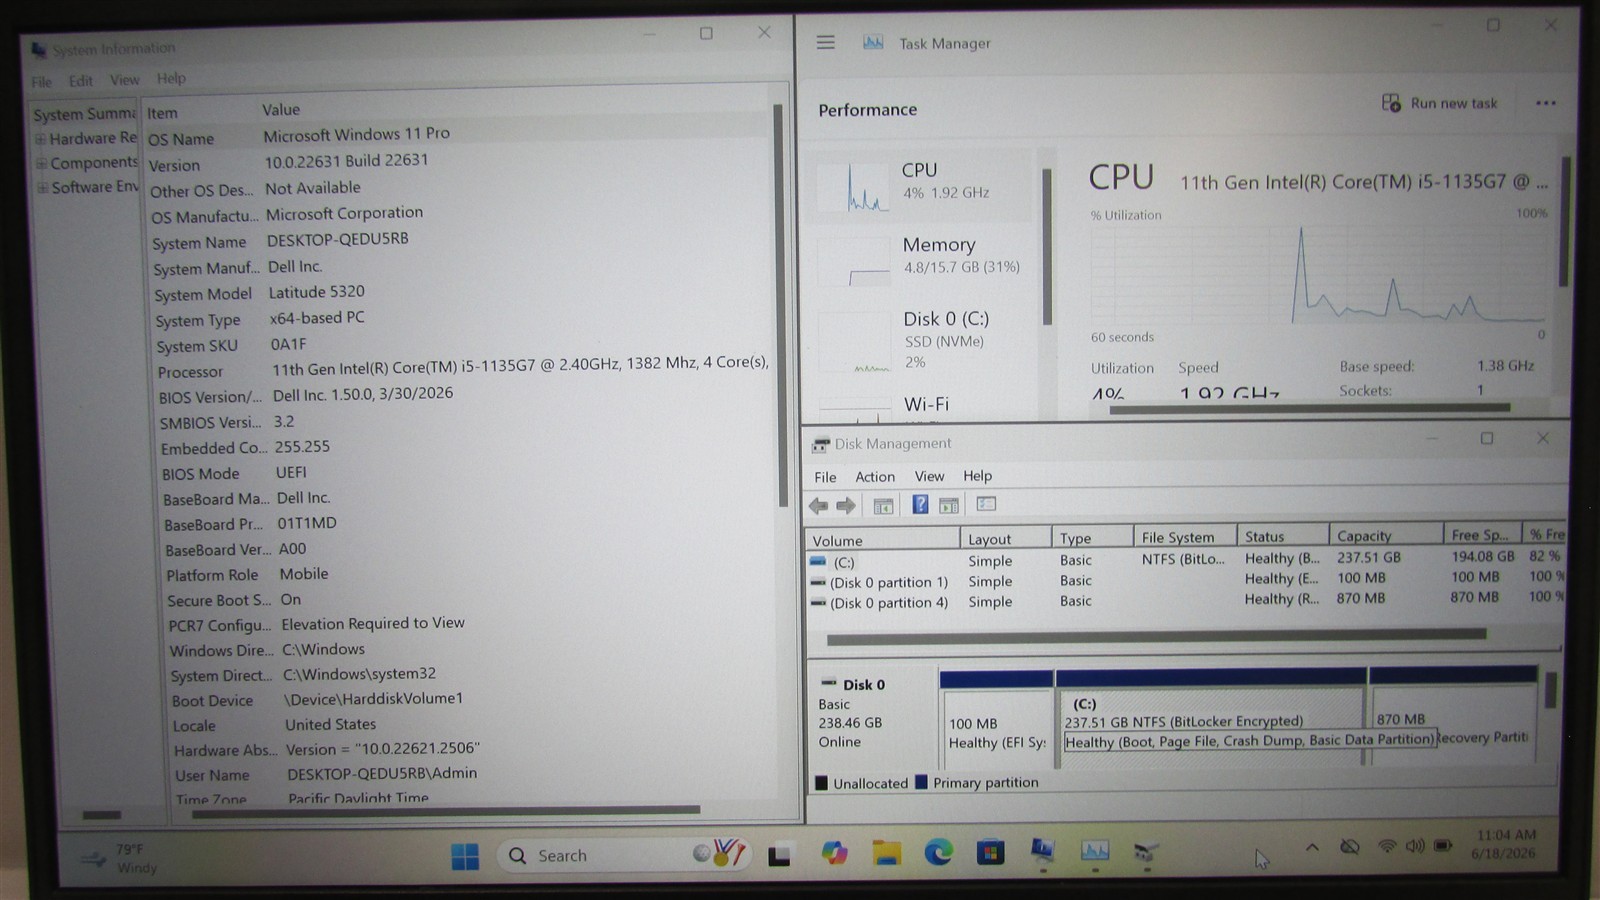Open Disk Management Action menu
This screenshot has height=900, width=1600.
point(875,477)
